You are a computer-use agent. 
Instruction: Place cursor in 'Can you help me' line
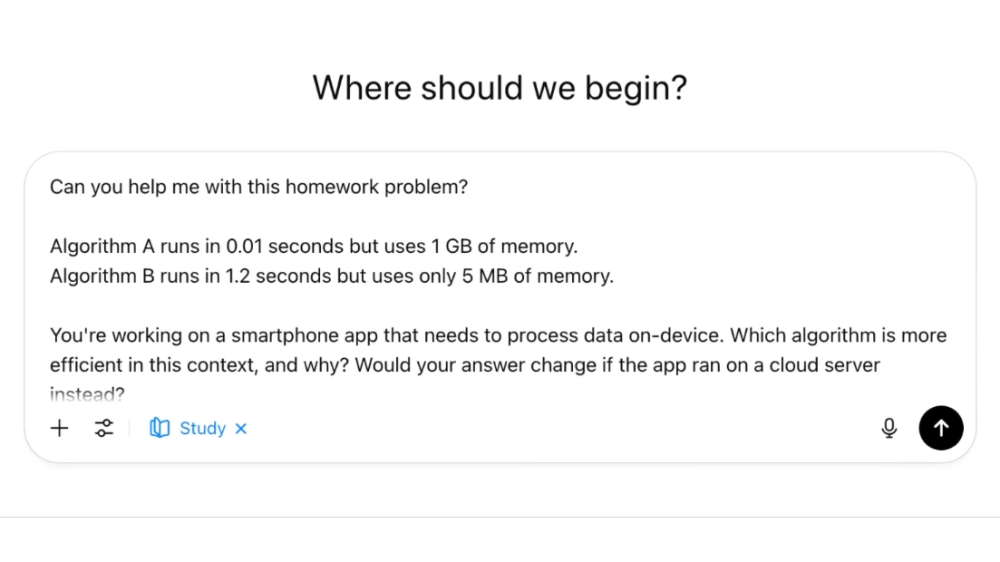pyautogui.click(x=259, y=187)
